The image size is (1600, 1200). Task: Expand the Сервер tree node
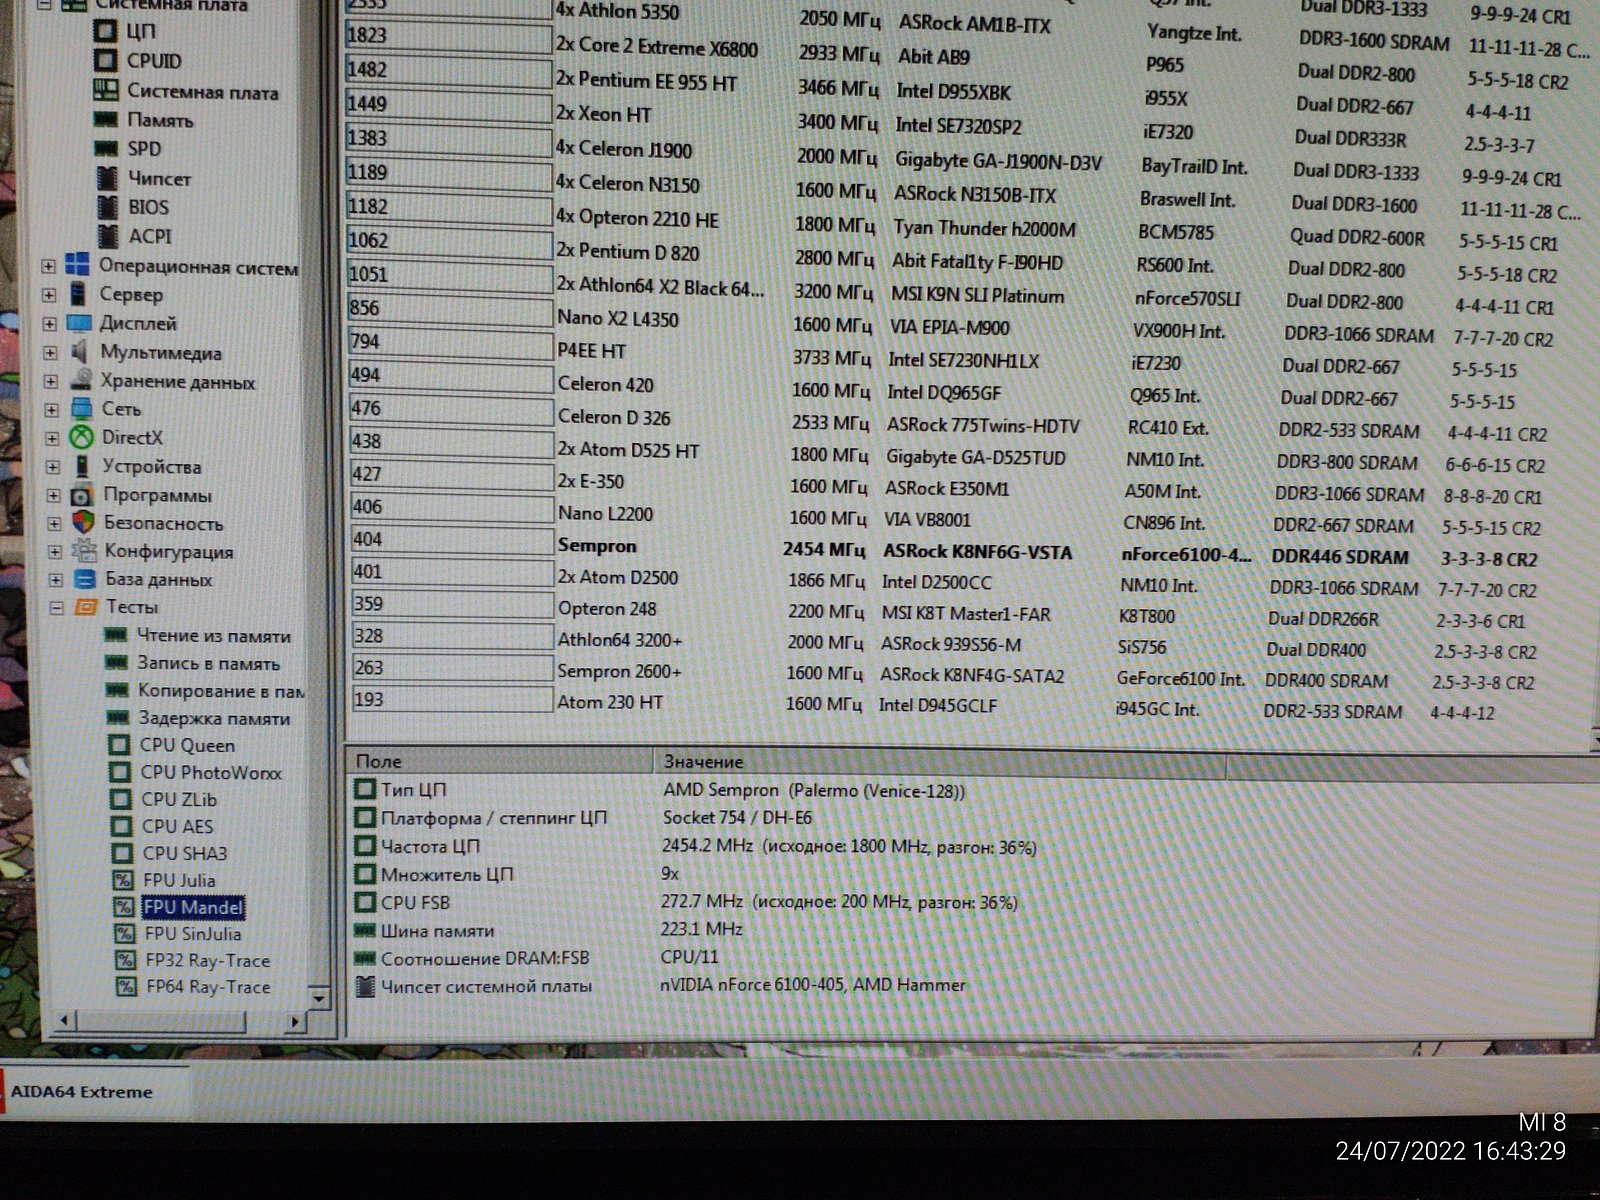(x=48, y=295)
